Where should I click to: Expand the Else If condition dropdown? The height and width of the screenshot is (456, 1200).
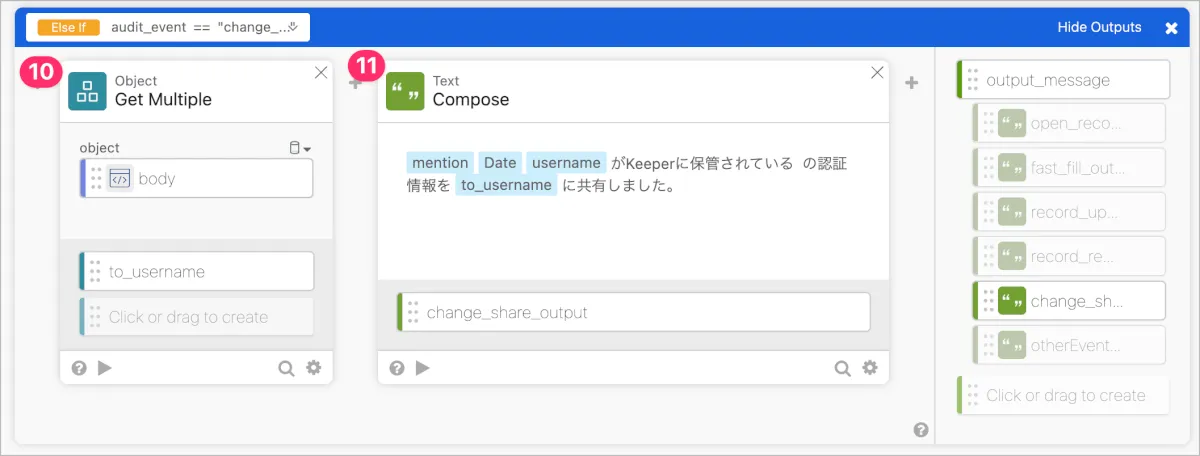click(x=295, y=27)
